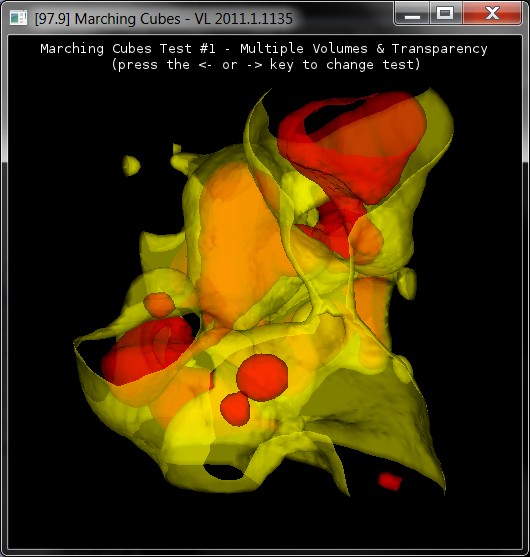Image resolution: width=530 pixels, height=557 pixels.
Task: Close the Marching Cubes window
Action: click(x=492, y=13)
